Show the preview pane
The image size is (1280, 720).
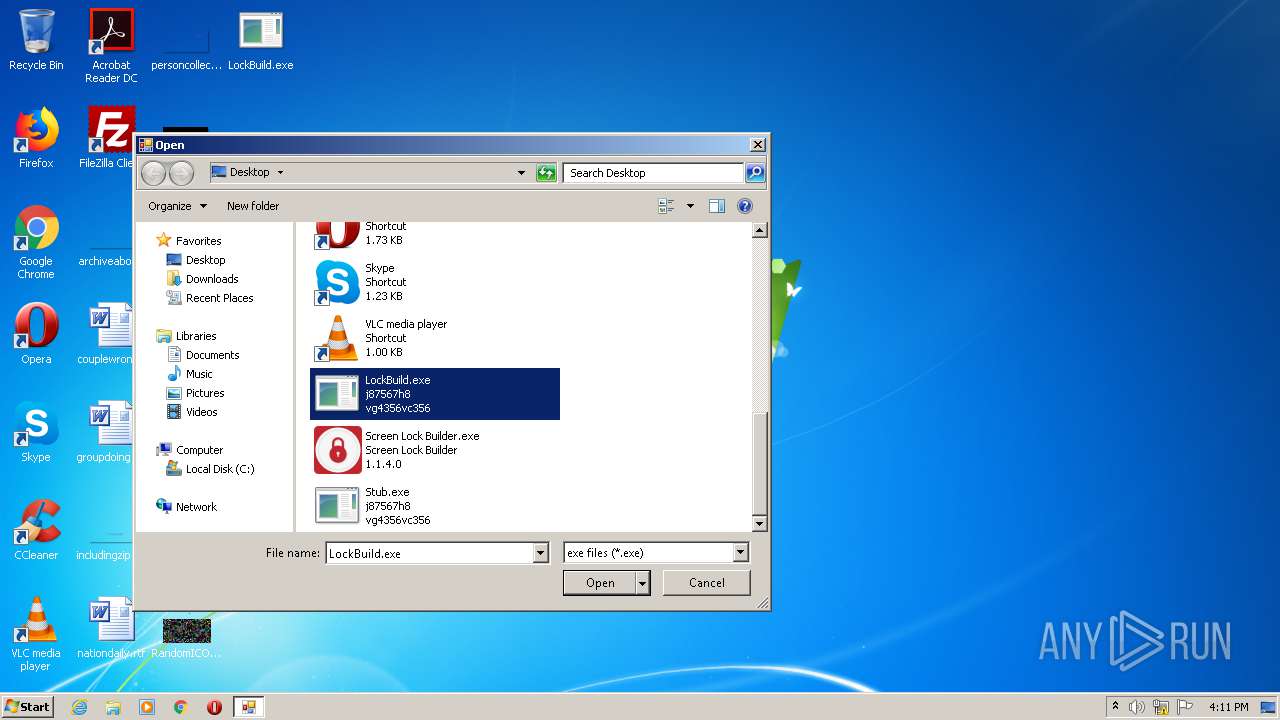[x=716, y=206]
